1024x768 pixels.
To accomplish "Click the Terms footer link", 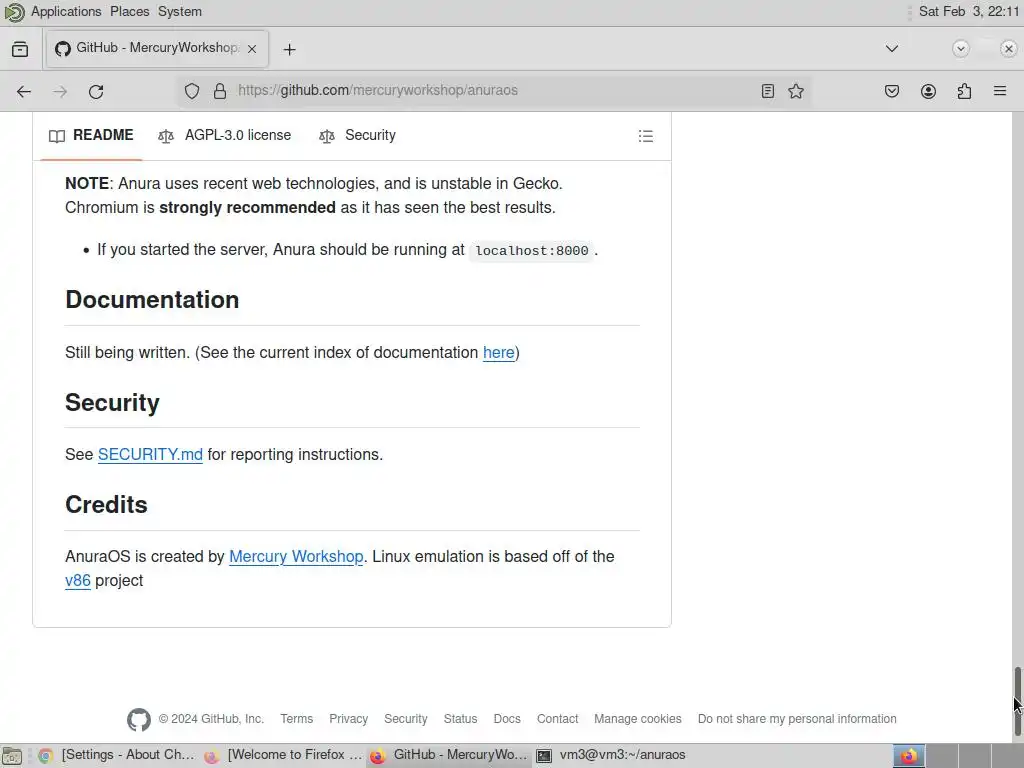I will click(296, 719).
